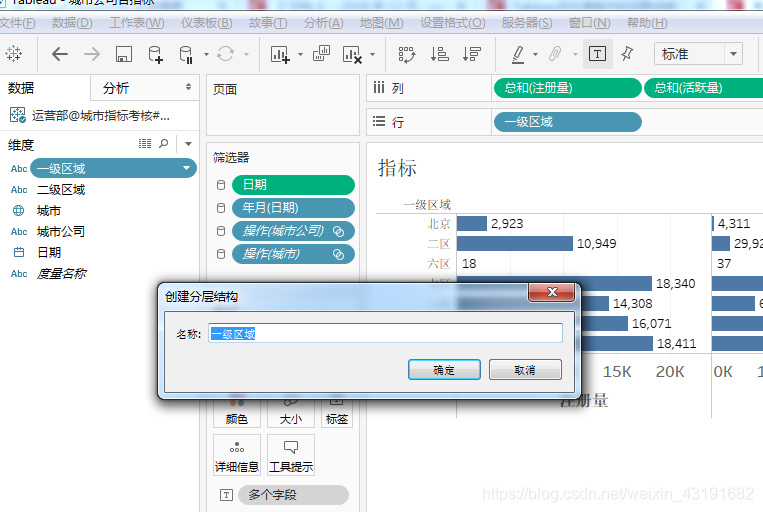Save the workbook with the disk icon
The height and width of the screenshot is (512, 763).
point(124,54)
